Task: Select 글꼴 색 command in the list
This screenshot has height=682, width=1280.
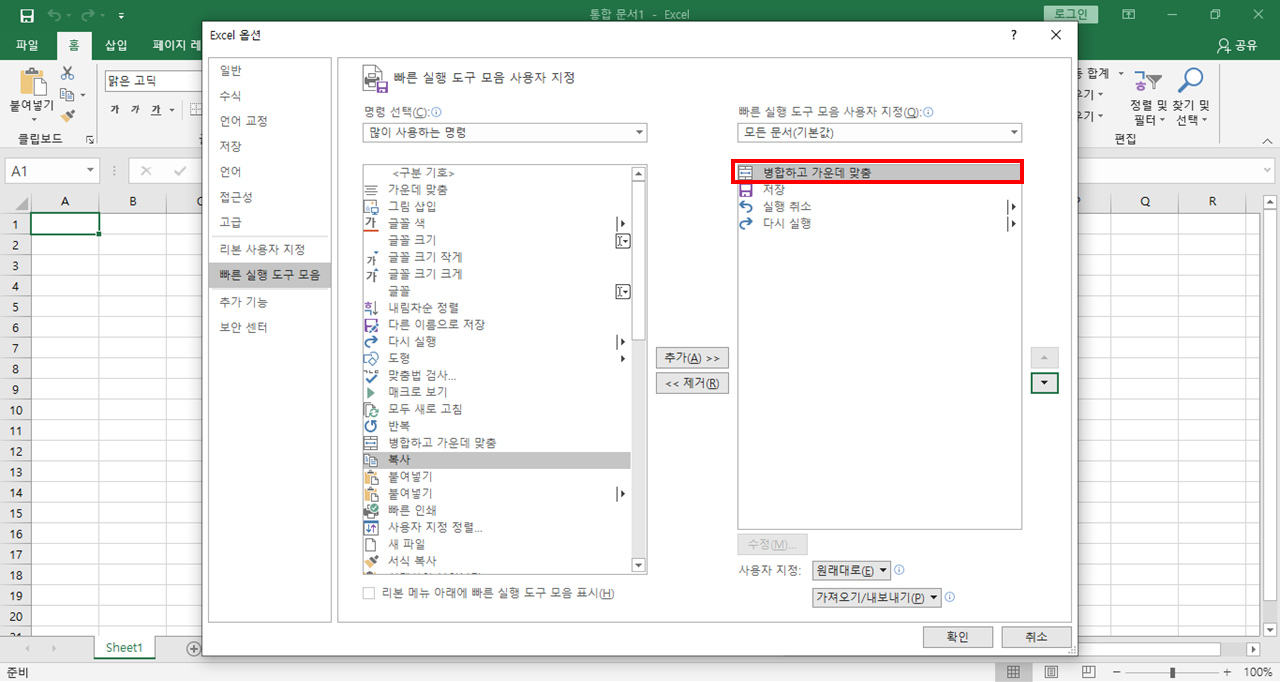Action: [x=496, y=223]
